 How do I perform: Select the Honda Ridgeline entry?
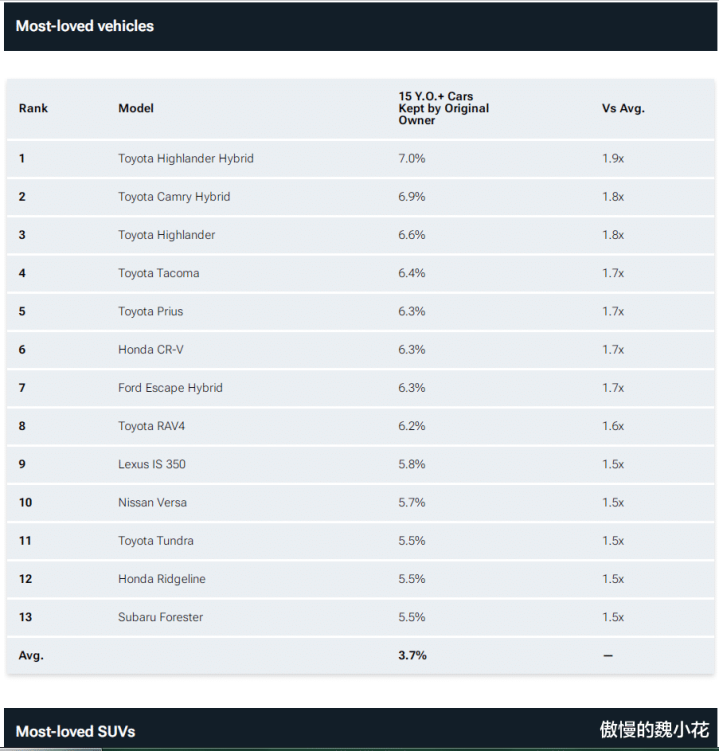click(x=161, y=579)
